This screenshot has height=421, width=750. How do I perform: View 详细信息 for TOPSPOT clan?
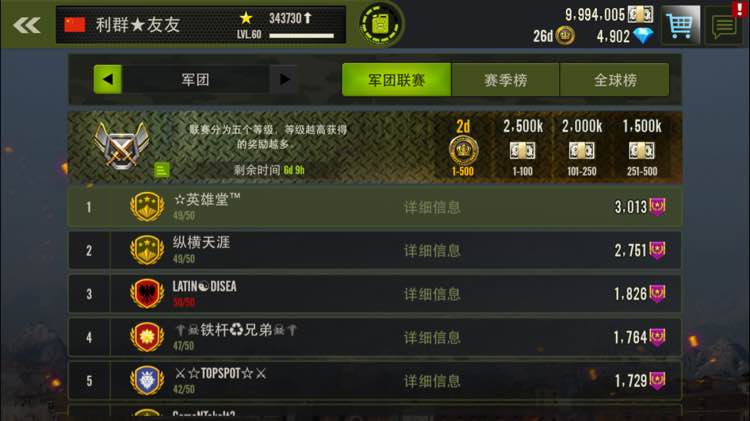pyautogui.click(x=432, y=381)
